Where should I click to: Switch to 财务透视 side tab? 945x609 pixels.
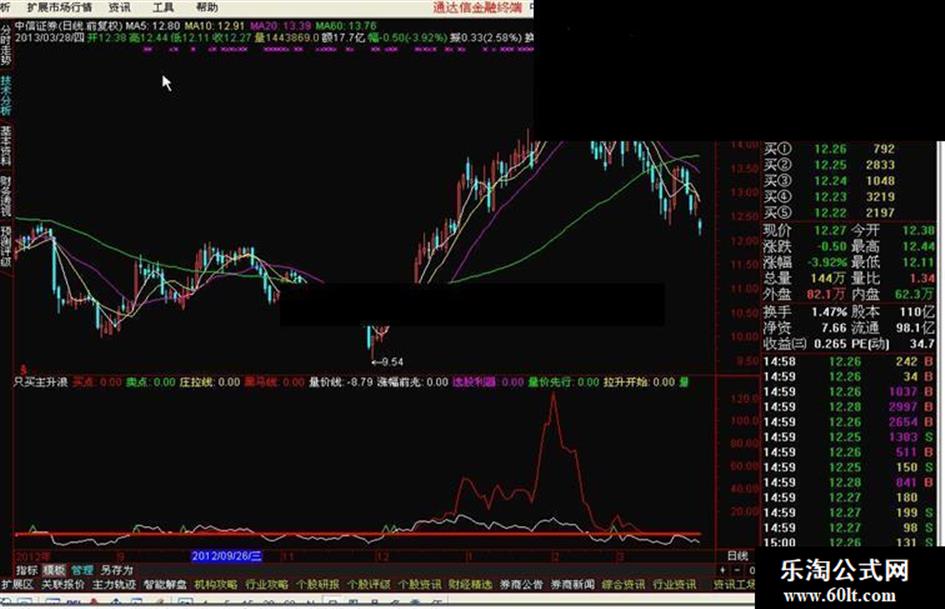5,196
